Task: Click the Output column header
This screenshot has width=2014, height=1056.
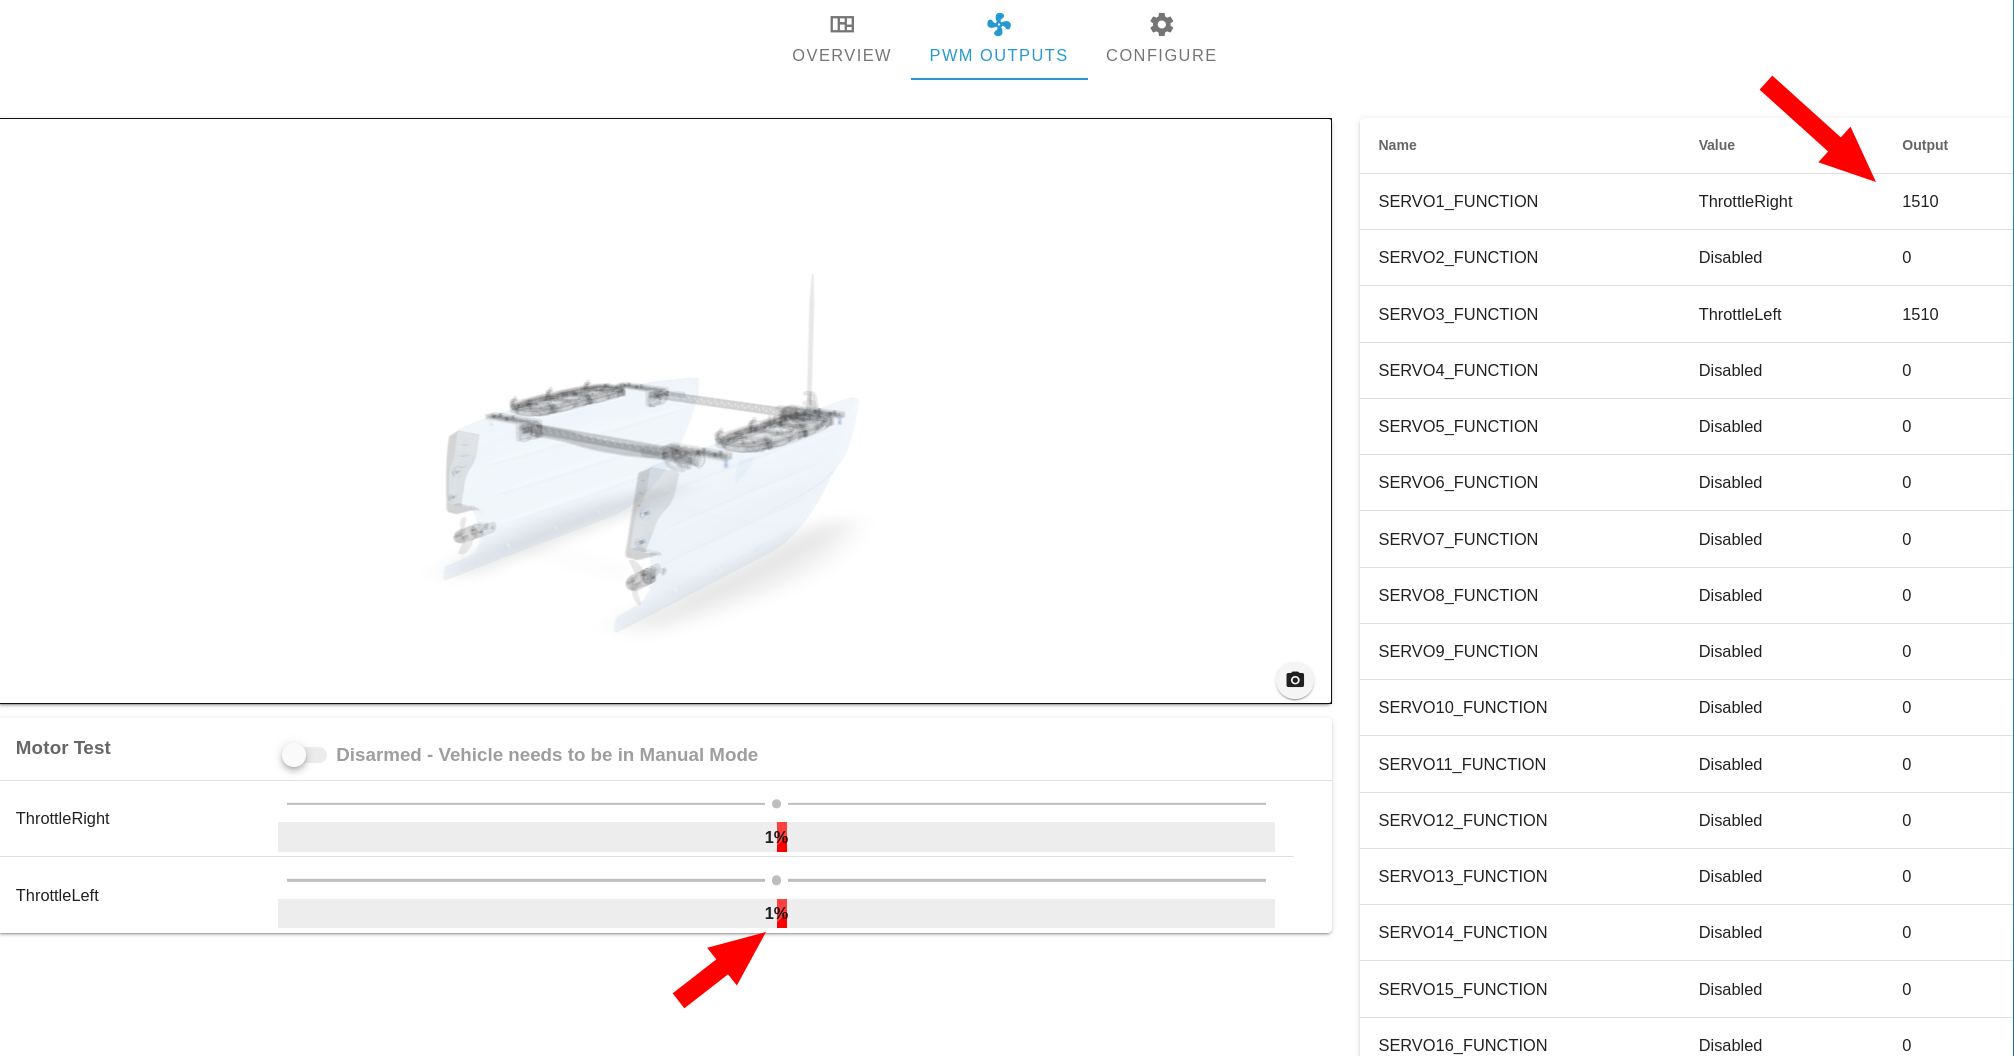Action: click(x=1925, y=145)
